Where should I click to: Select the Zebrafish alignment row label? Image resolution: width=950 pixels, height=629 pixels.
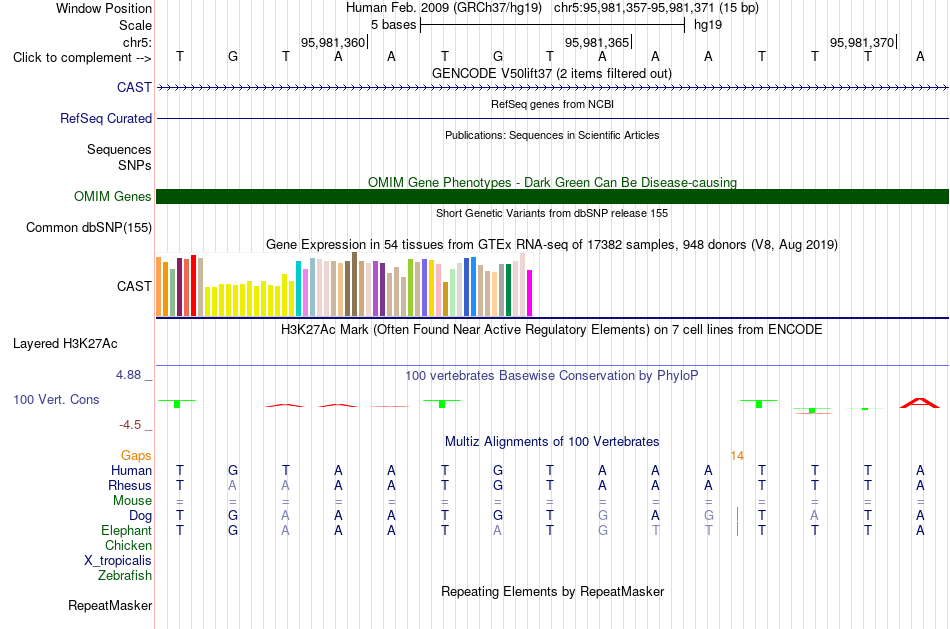(x=125, y=576)
